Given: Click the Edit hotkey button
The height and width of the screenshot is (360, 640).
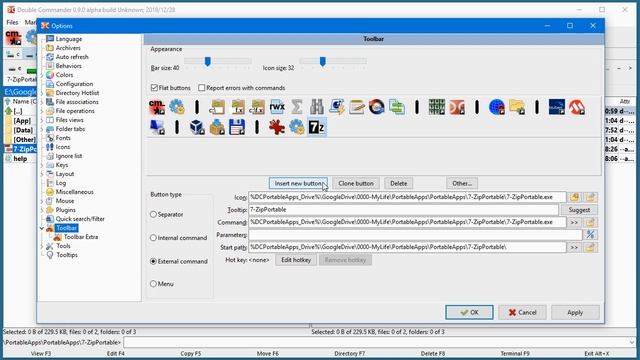Looking at the screenshot, I should [x=296, y=260].
